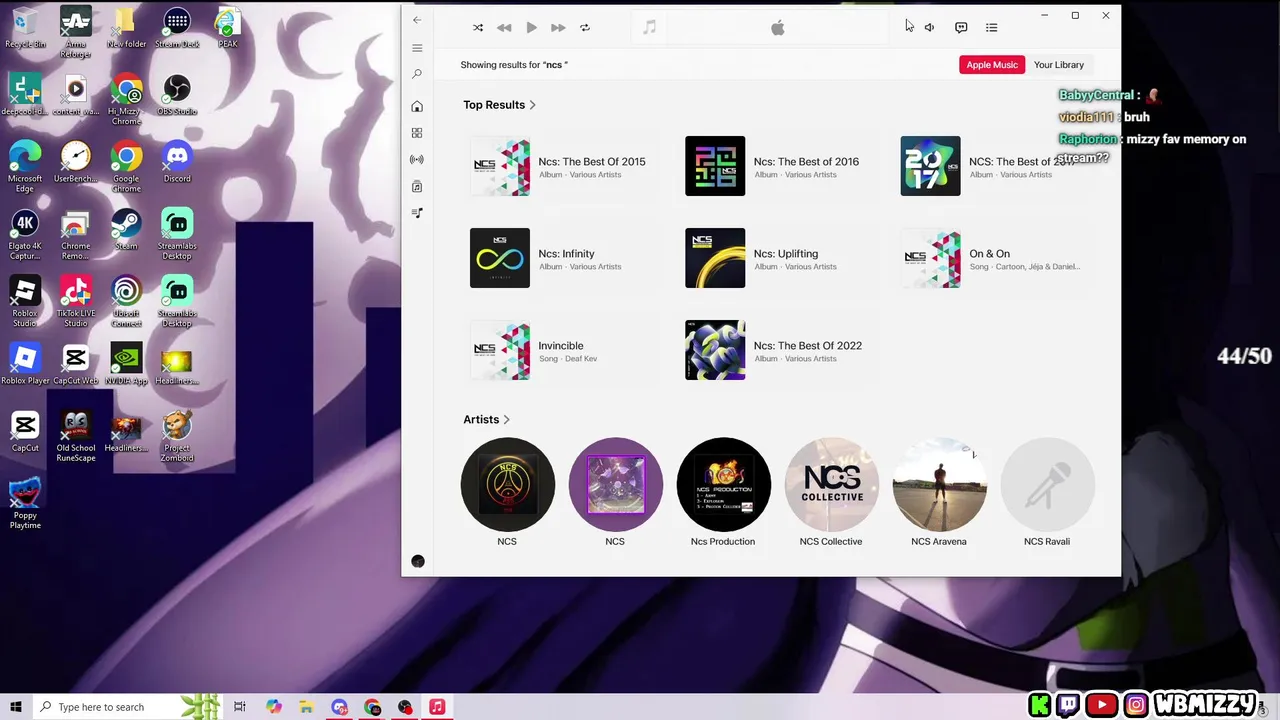Toggle shuffle in Apple Music
Viewport: 1280px width, 720px height.
pos(478,28)
